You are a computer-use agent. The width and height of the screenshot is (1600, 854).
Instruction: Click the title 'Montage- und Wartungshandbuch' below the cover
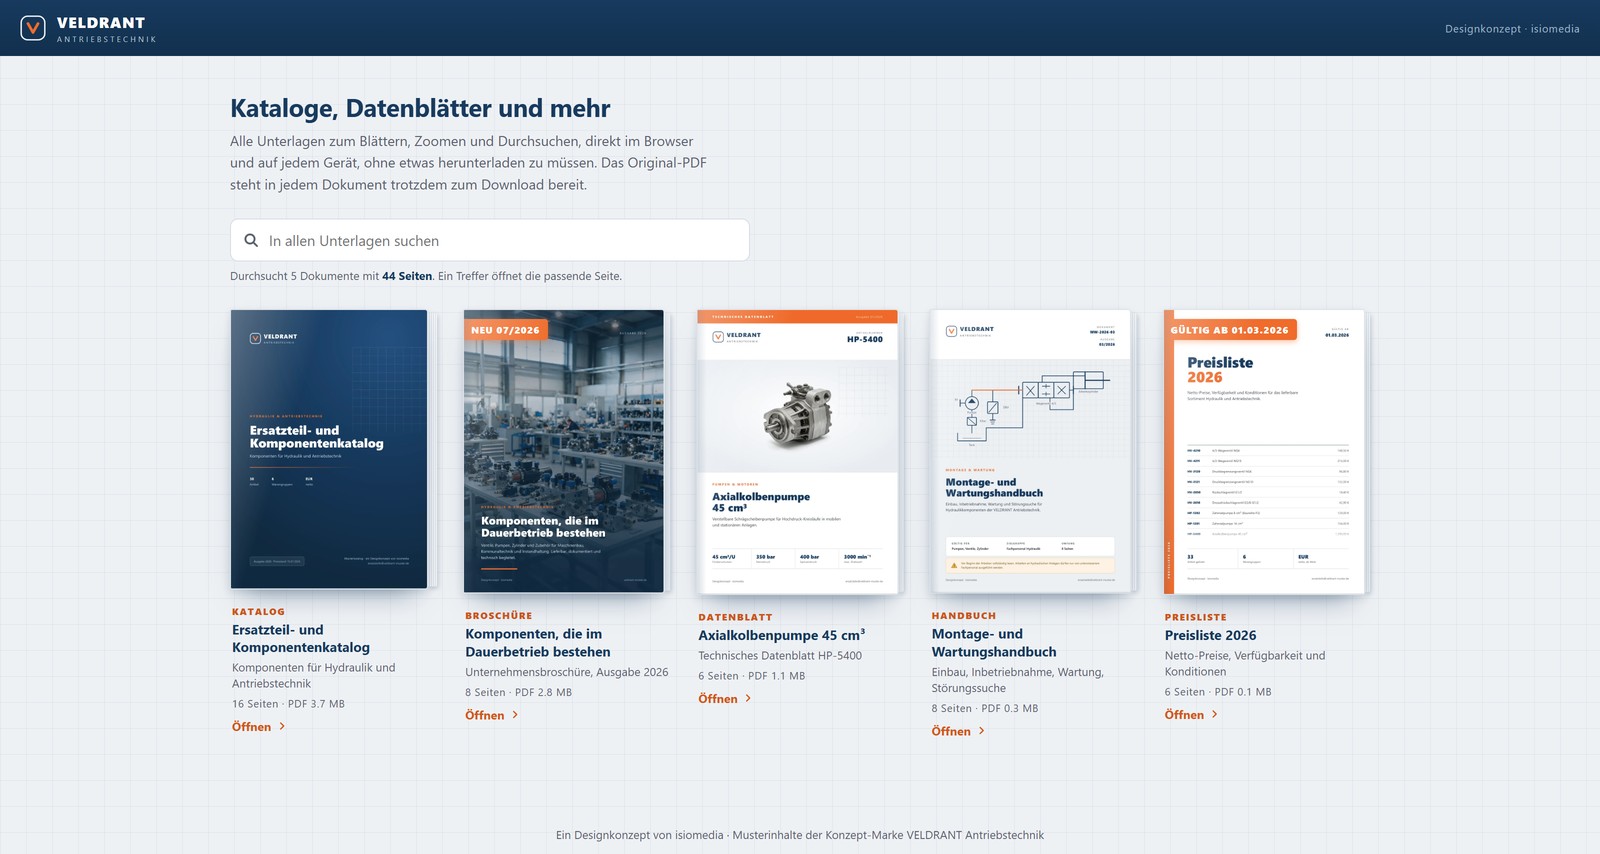coord(994,643)
